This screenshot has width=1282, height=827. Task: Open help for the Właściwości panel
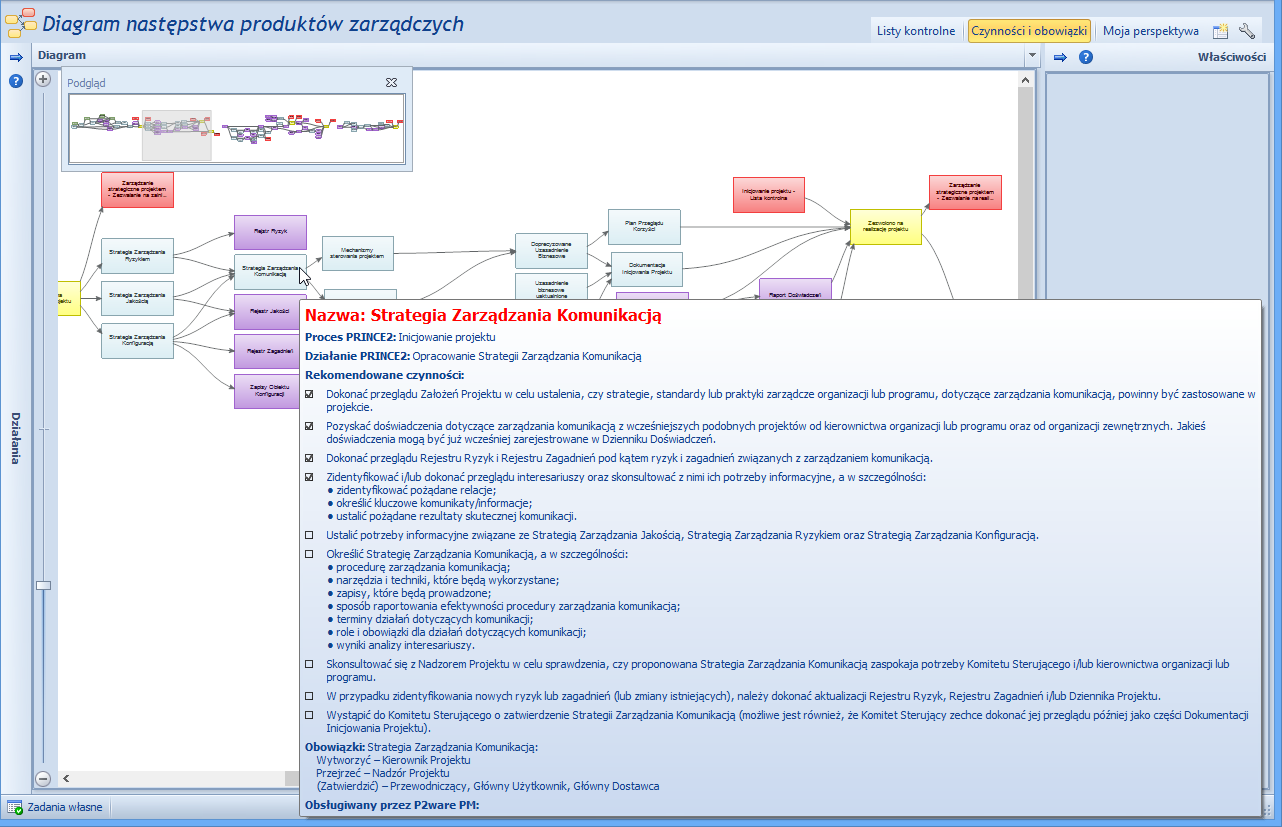pyautogui.click(x=1086, y=57)
